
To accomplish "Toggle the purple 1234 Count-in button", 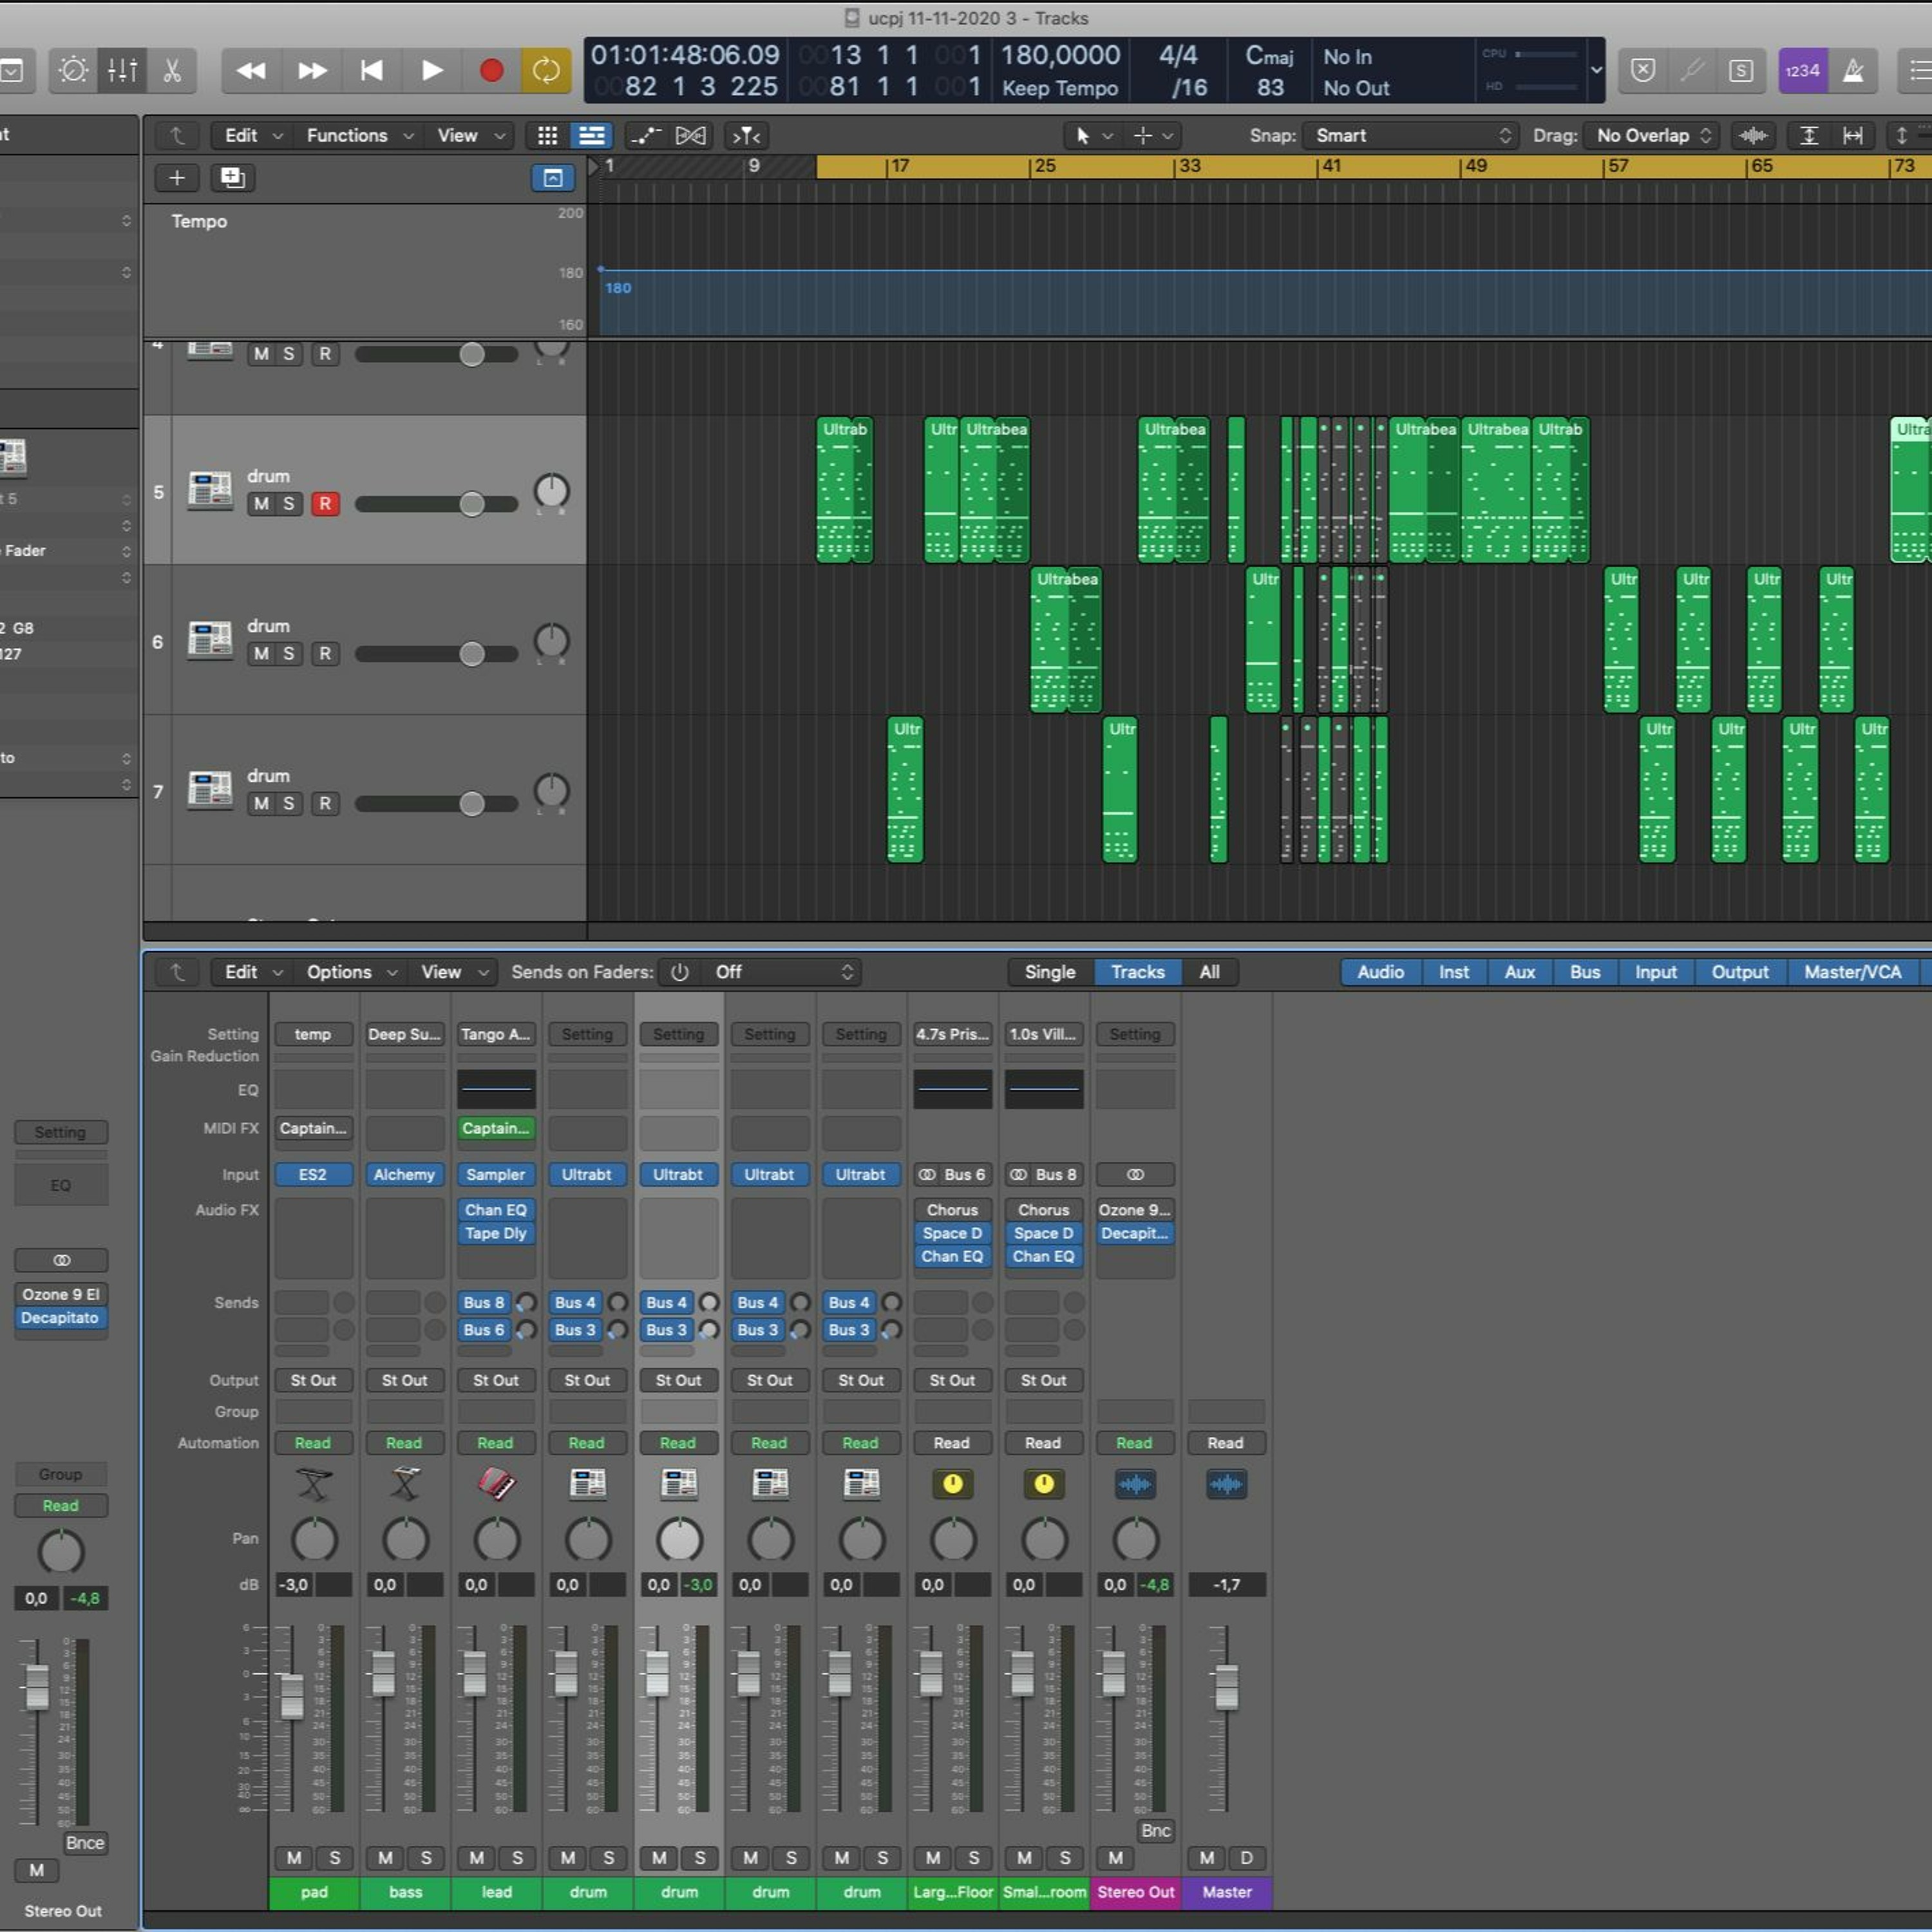I will point(1803,70).
